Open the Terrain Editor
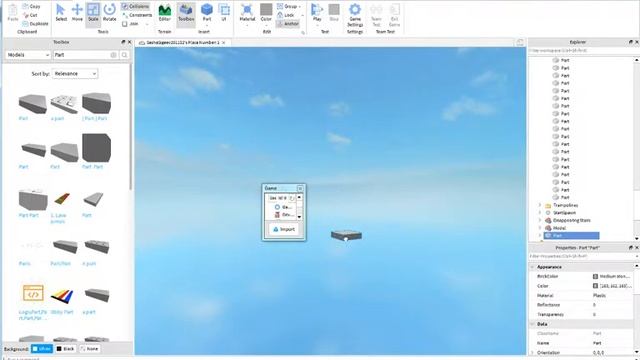 point(164,12)
